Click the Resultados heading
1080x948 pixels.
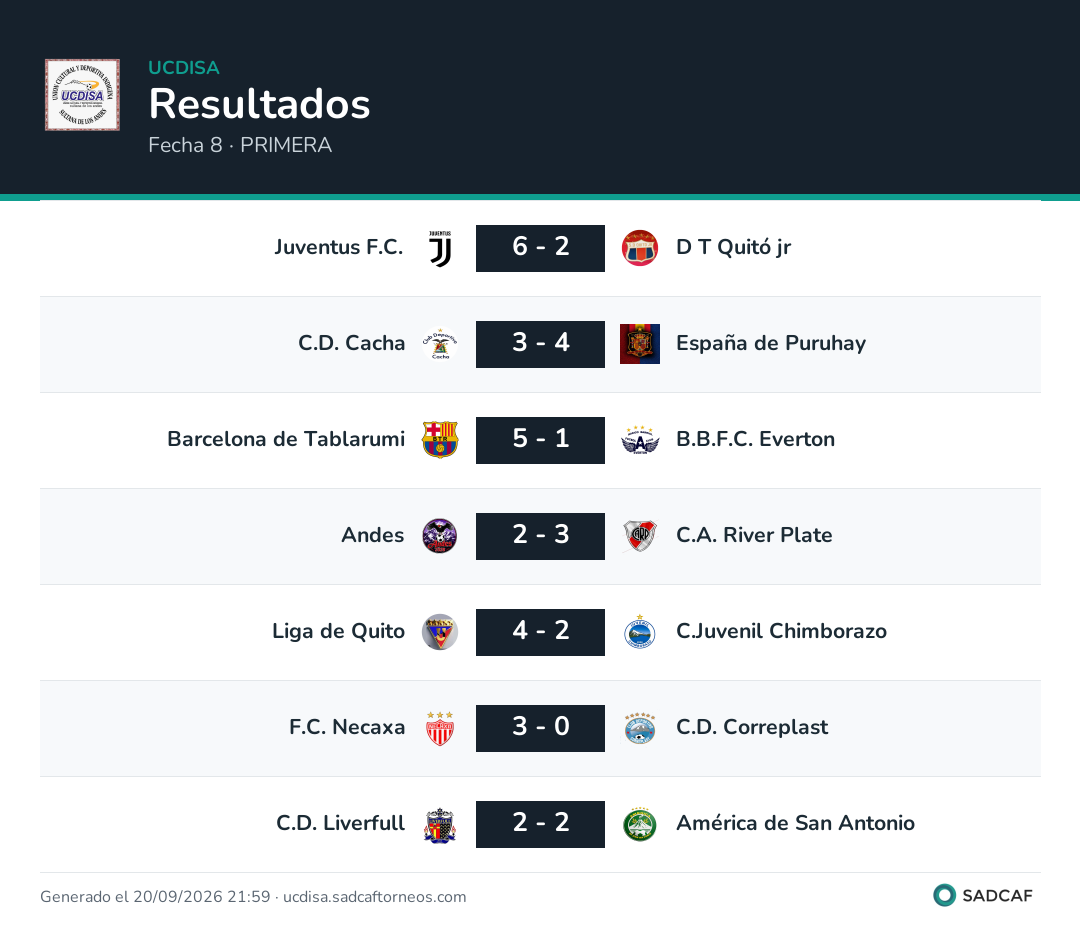pyautogui.click(x=260, y=104)
